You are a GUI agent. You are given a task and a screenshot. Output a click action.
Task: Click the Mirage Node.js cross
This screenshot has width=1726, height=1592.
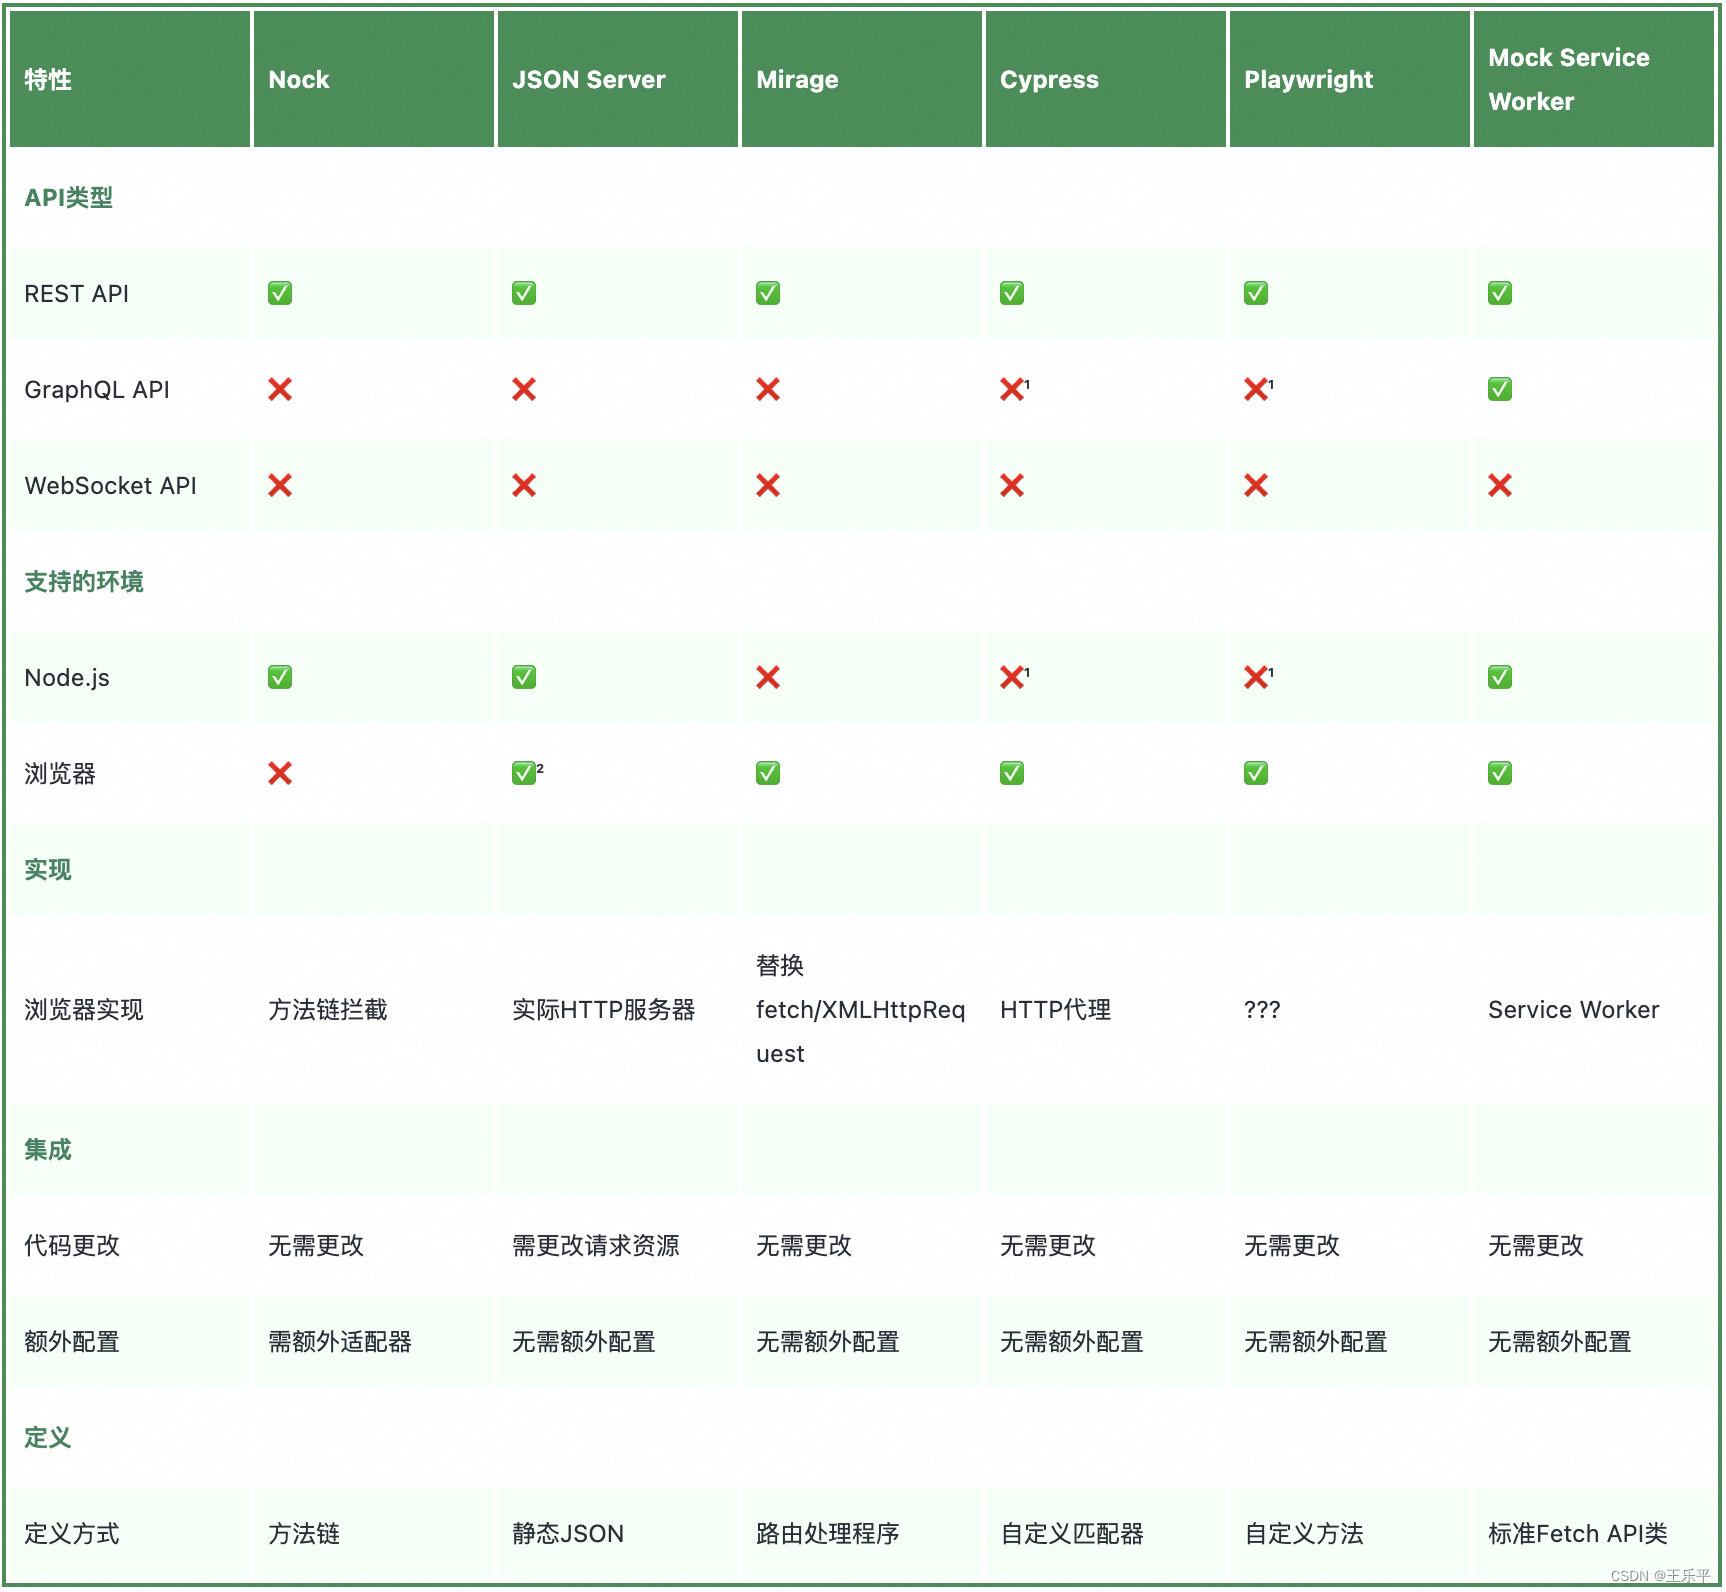[x=768, y=677]
